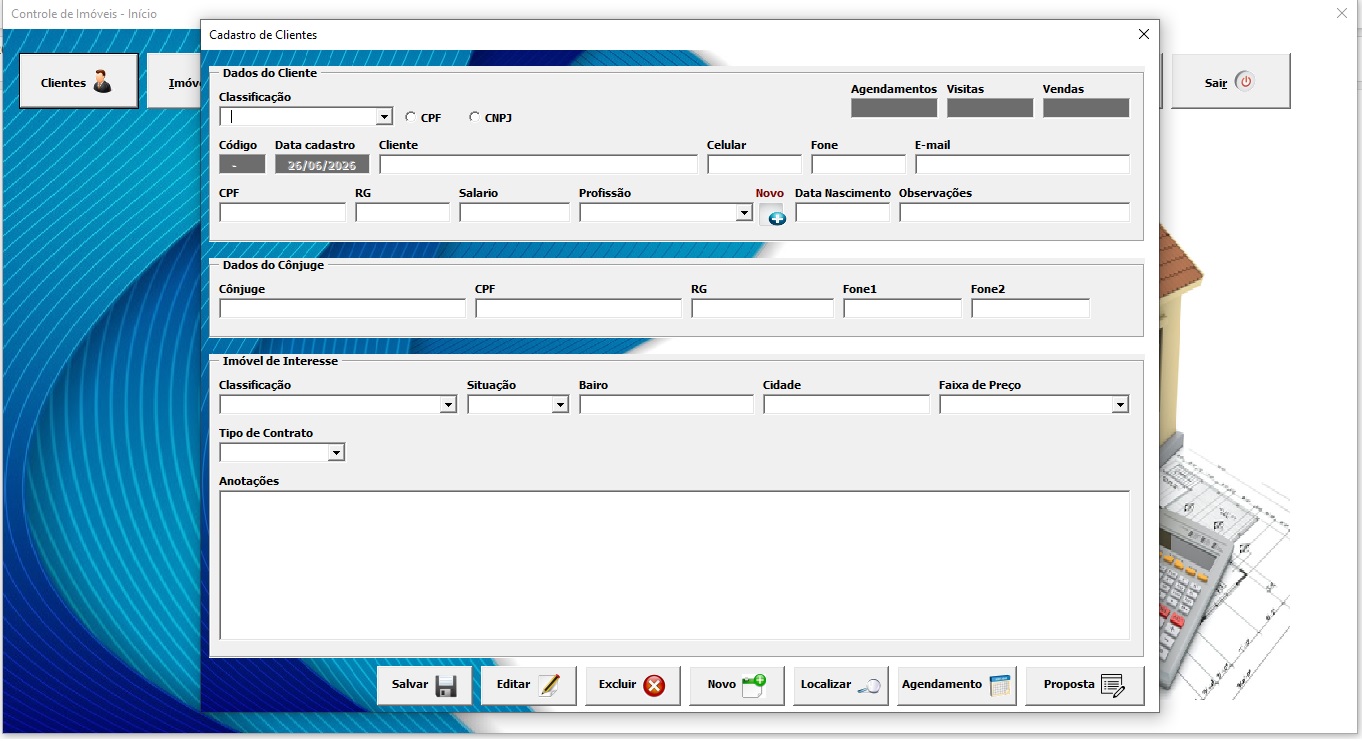Expand the Tipo de Contrato dropdown
Viewport: 1362px width, 741px height.
336,453
